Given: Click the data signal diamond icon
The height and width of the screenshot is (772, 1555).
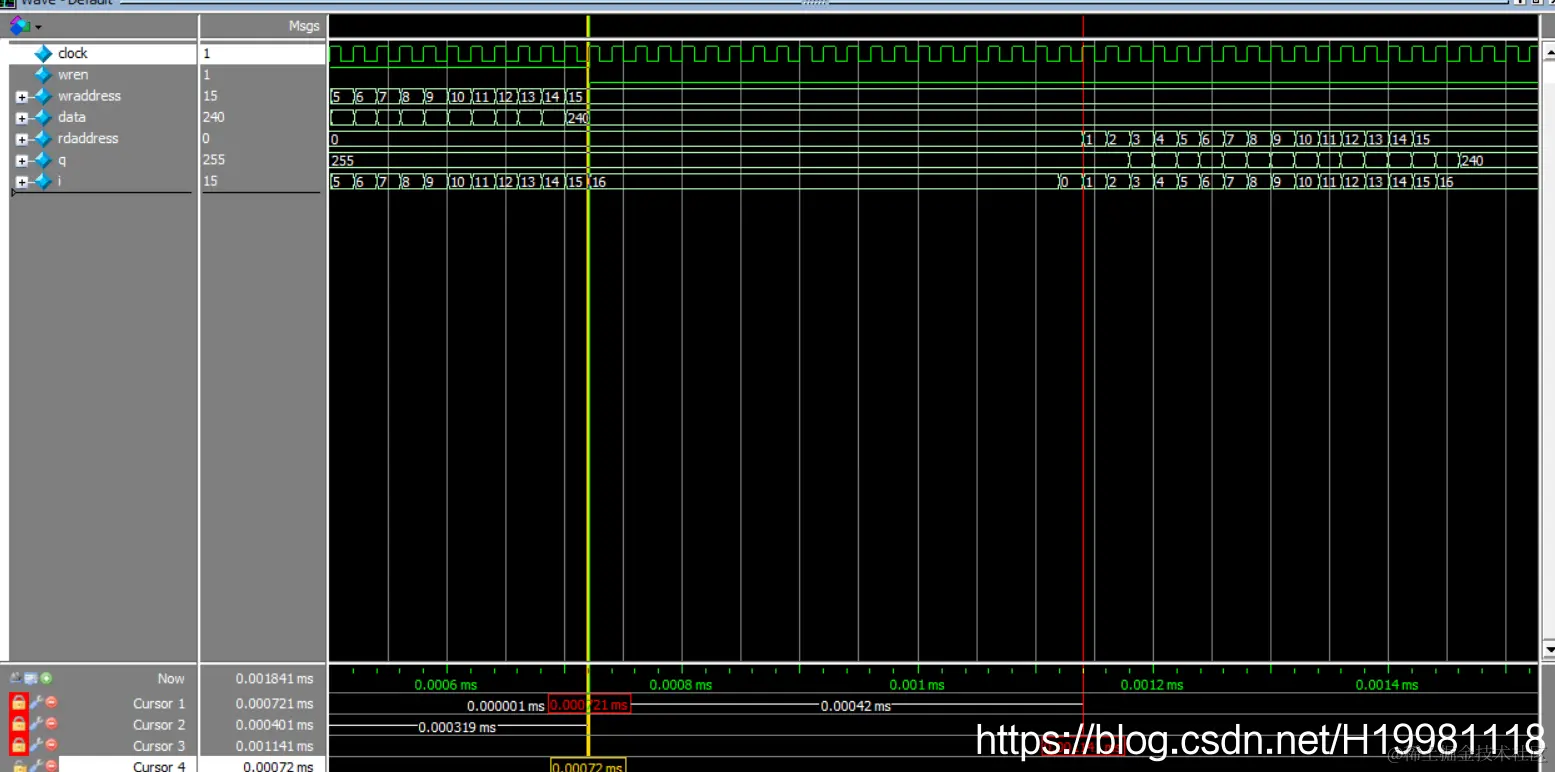Looking at the screenshot, I should click(43, 117).
